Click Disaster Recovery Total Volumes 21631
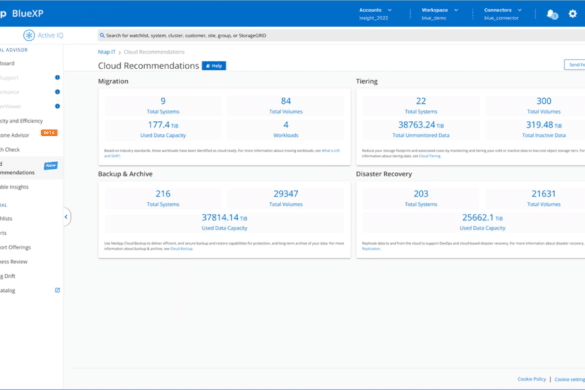The width and height of the screenshot is (585, 390). coord(544,194)
